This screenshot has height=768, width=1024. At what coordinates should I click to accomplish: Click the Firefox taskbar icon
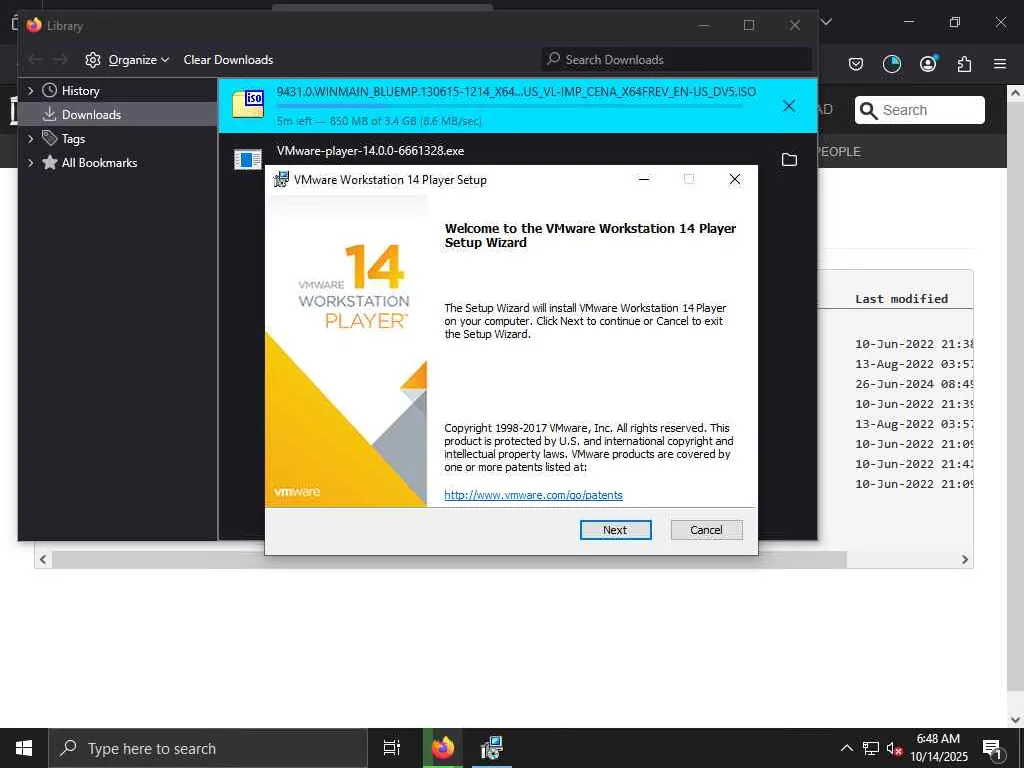pos(442,748)
